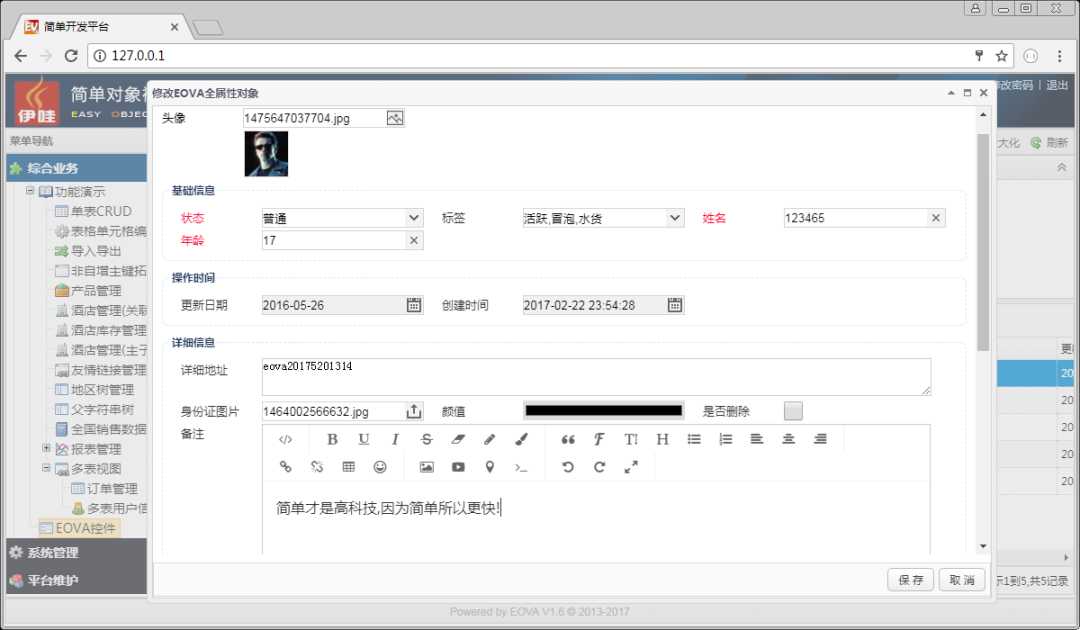The image size is (1080, 630).
Task: Click the insert image icon in the editor
Action: tap(427, 467)
